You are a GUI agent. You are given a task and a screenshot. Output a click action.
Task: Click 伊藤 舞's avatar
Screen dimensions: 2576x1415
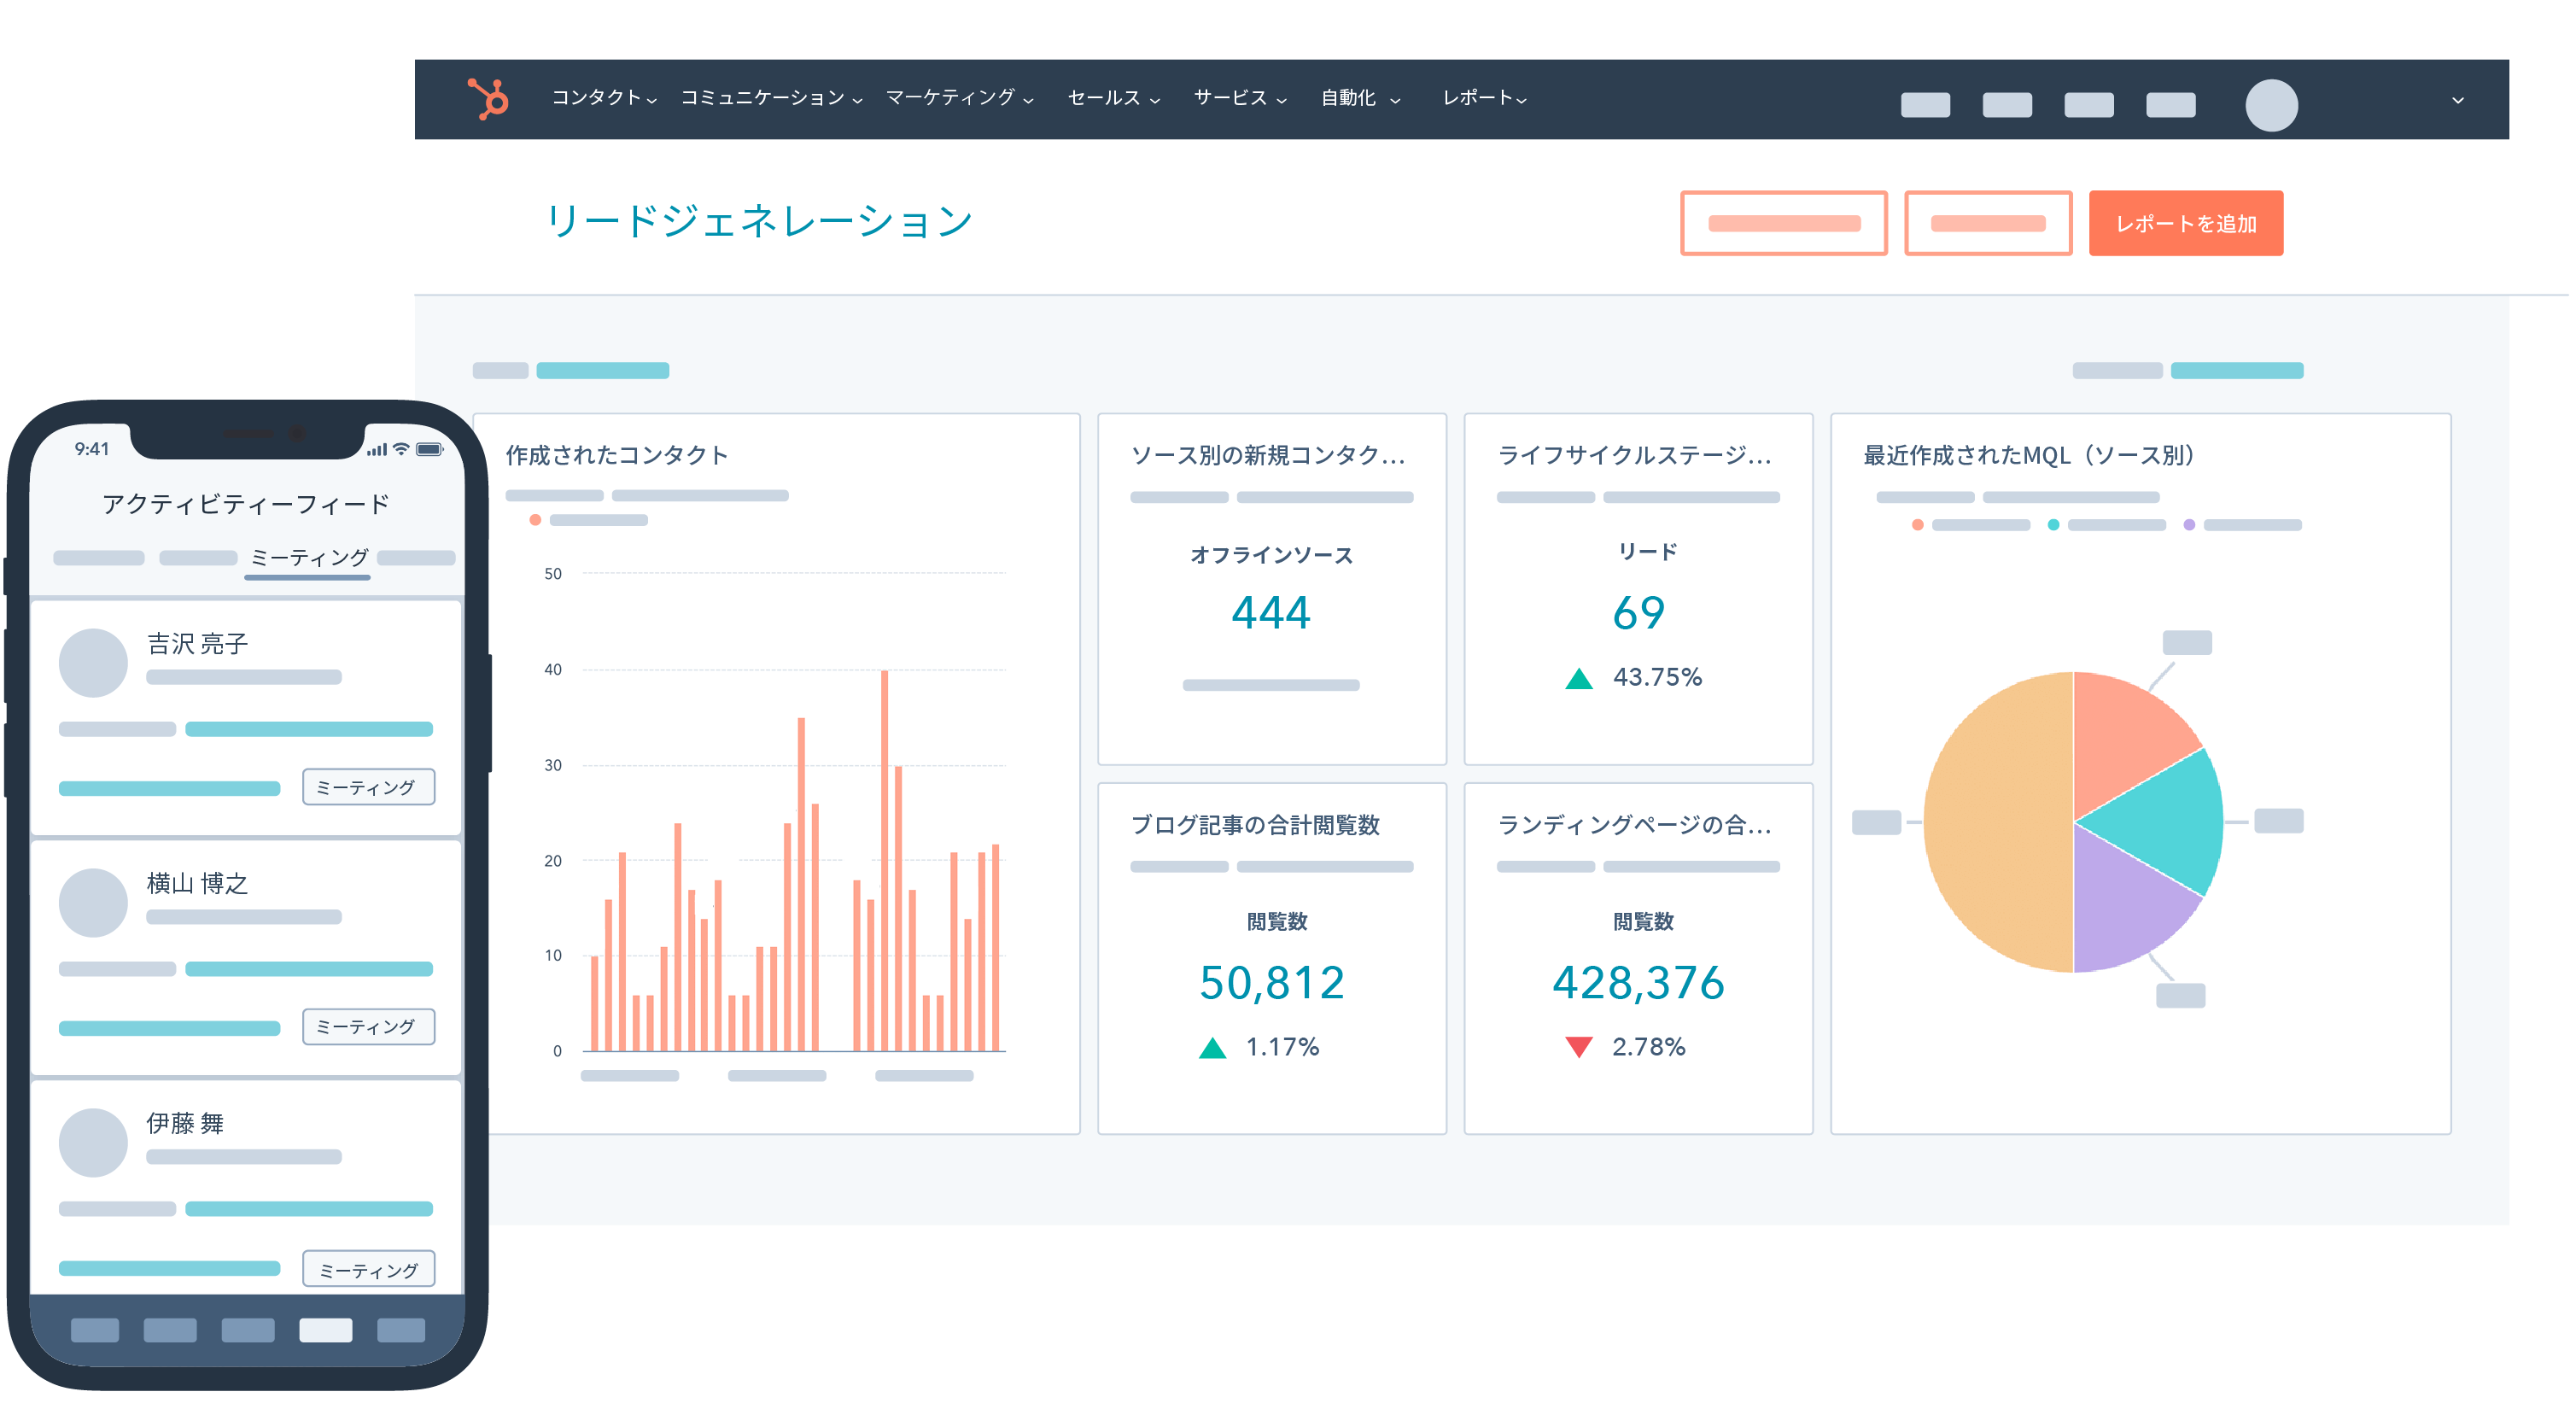[93, 1142]
